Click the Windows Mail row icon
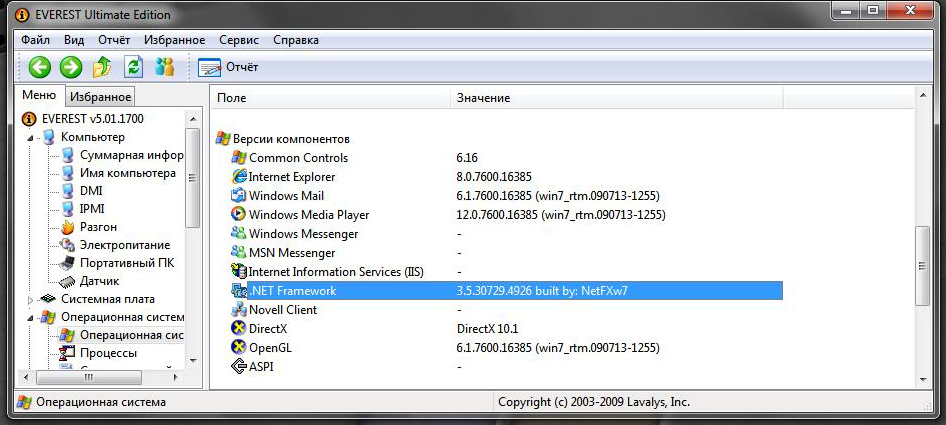 (x=238, y=196)
